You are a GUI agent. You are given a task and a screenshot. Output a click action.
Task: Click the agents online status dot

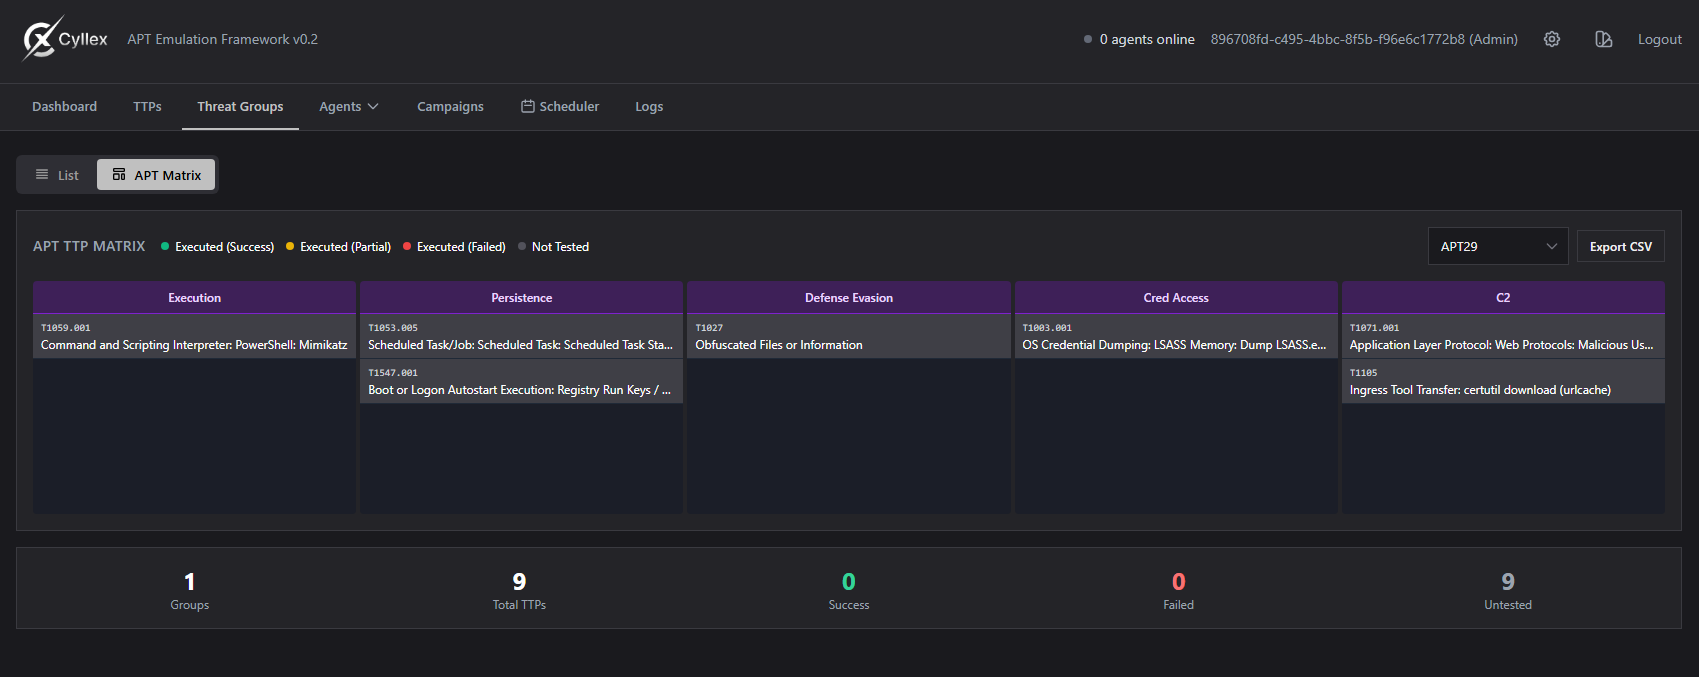pos(1088,40)
